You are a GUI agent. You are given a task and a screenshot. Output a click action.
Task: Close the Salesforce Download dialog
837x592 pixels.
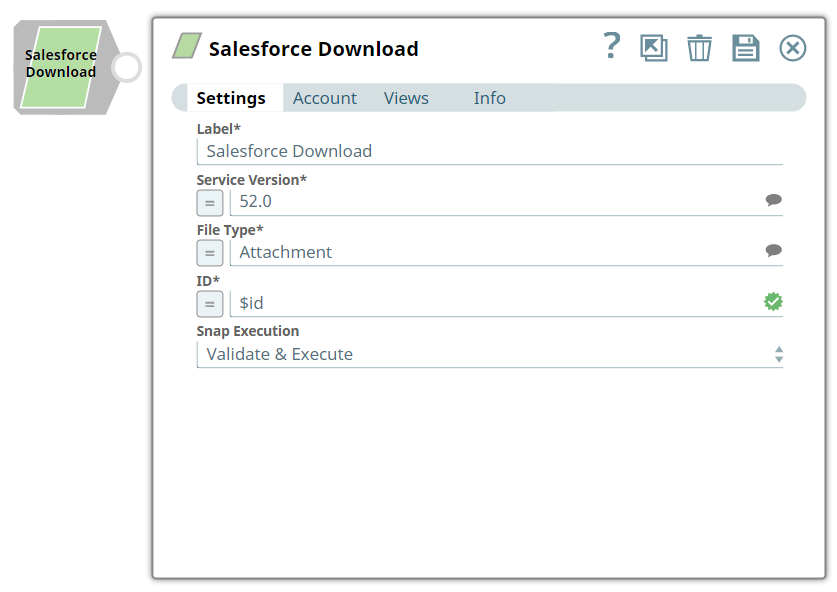tap(793, 48)
